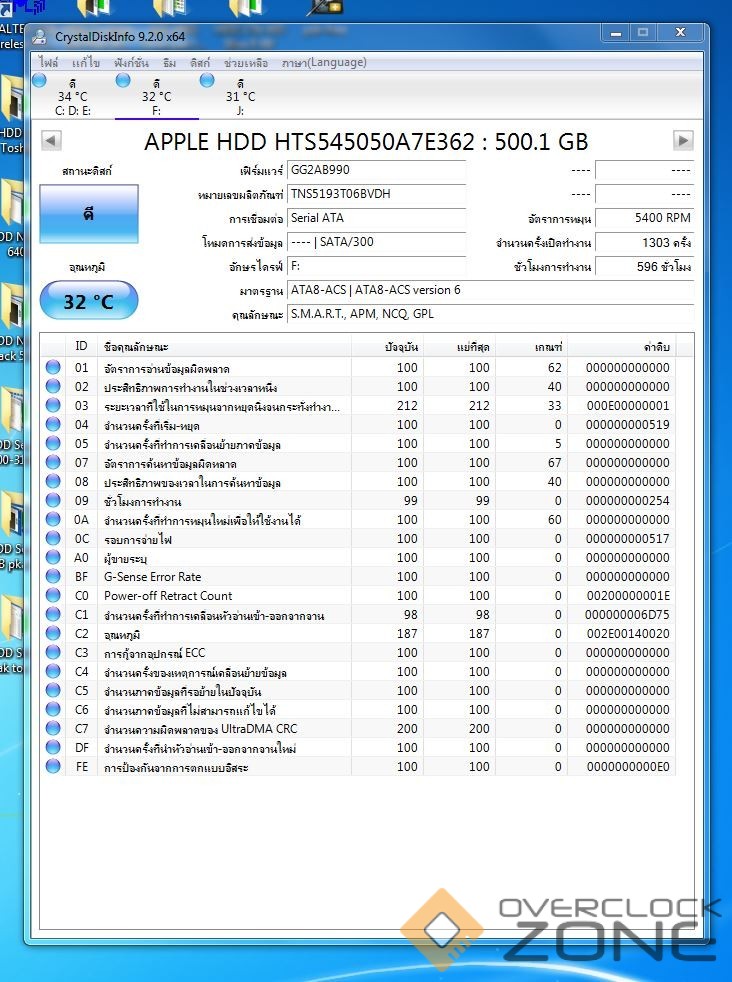Click the CrystalDiskInfo title bar app icon
This screenshot has width=732, height=982.
(x=40, y=36)
